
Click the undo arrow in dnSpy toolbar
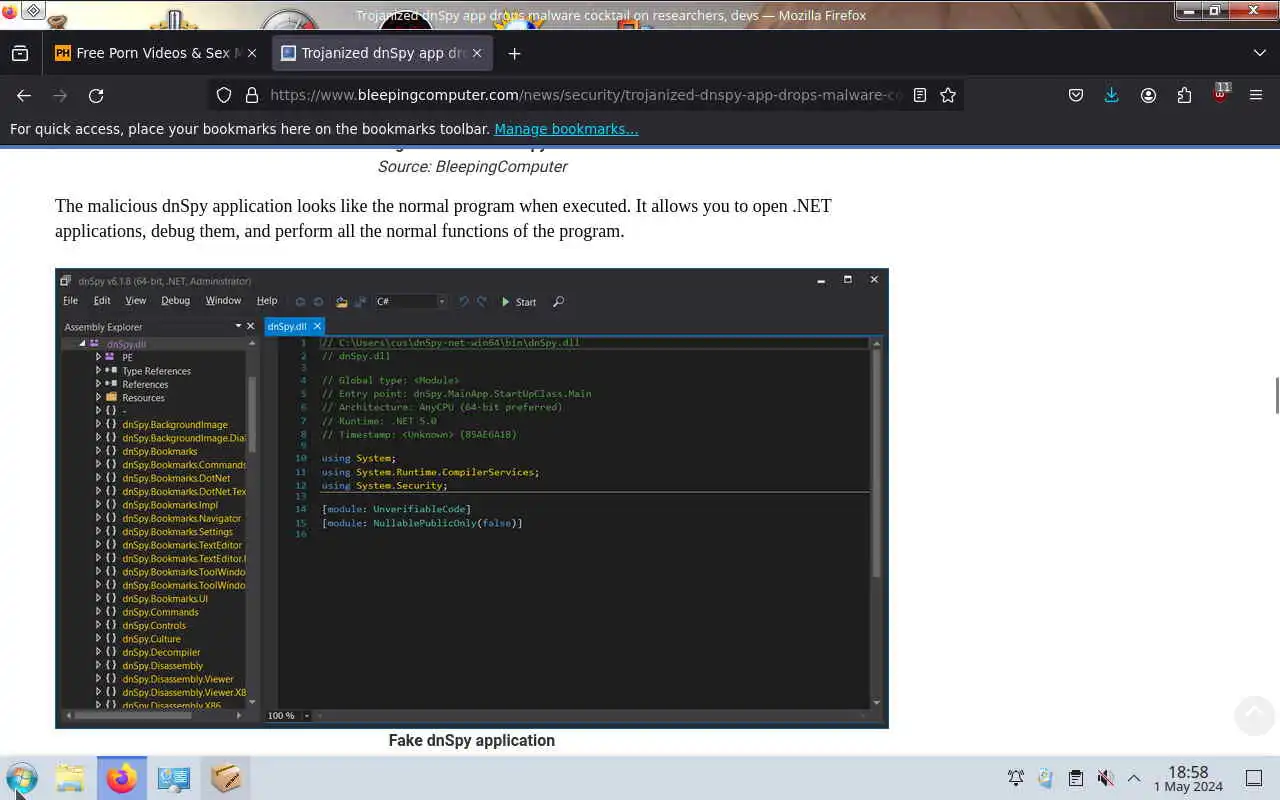pos(463,302)
